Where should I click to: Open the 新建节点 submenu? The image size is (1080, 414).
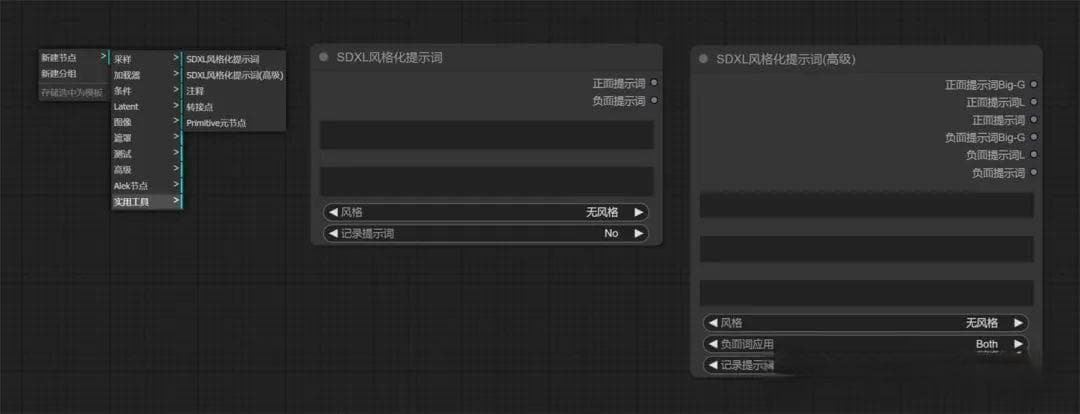74,58
